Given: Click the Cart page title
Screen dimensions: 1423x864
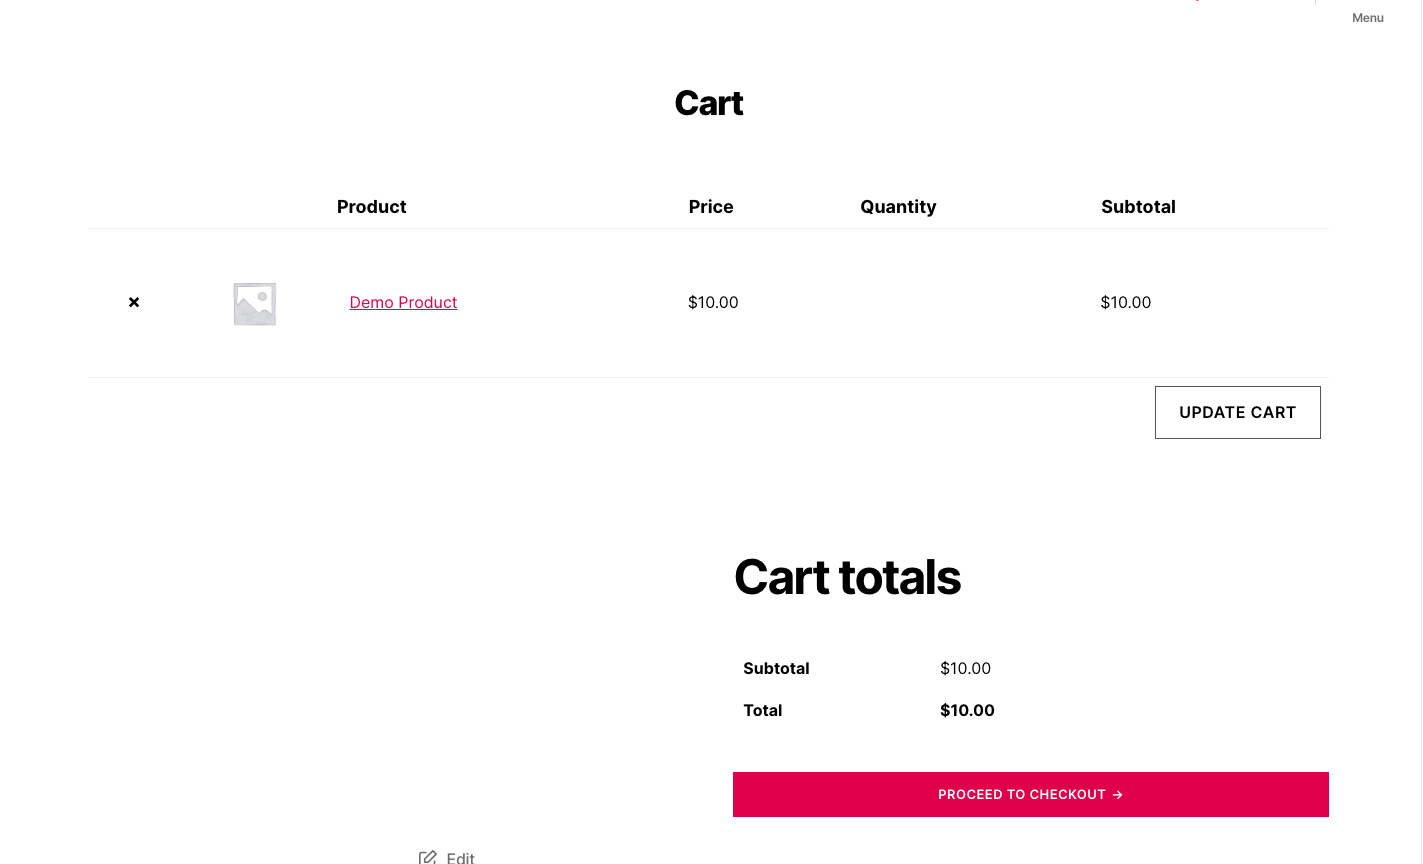Looking at the screenshot, I should pyautogui.click(x=708, y=103).
